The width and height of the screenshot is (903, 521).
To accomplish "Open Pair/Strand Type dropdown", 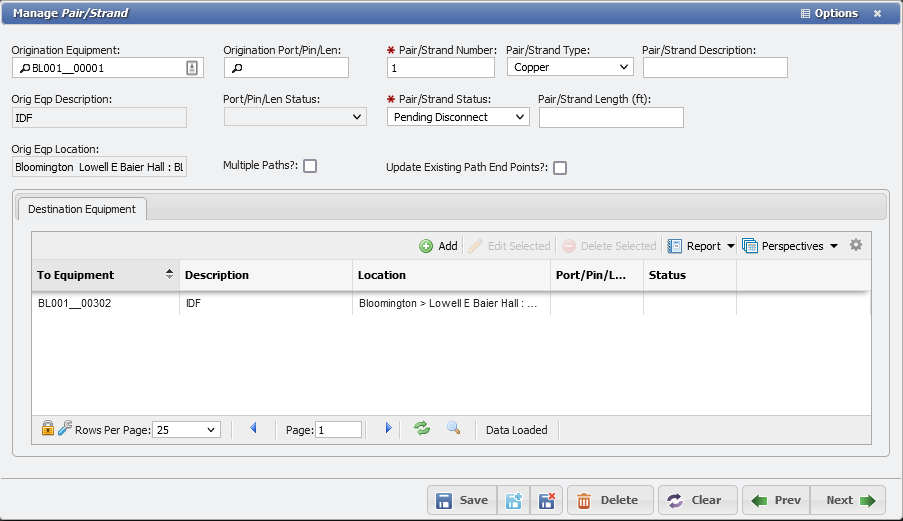I will pos(570,67).
